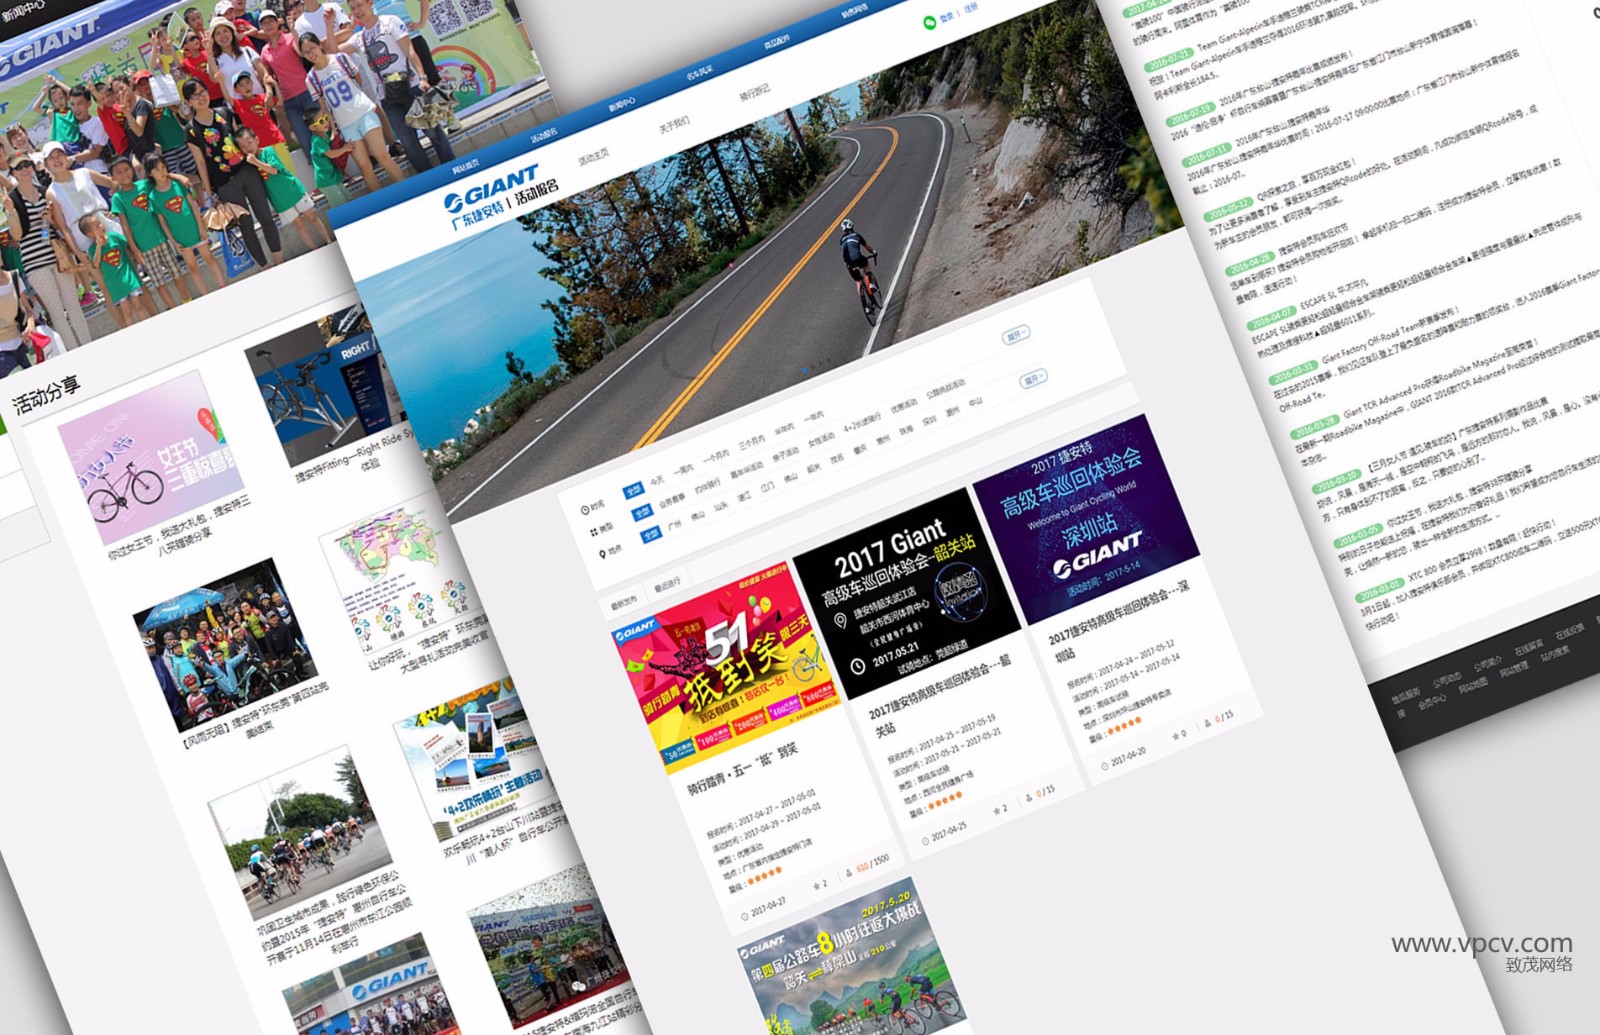
Task: Open 新闻中心 in the blue navigation bar
Action: pyautogui.click(x=621, y=106)
